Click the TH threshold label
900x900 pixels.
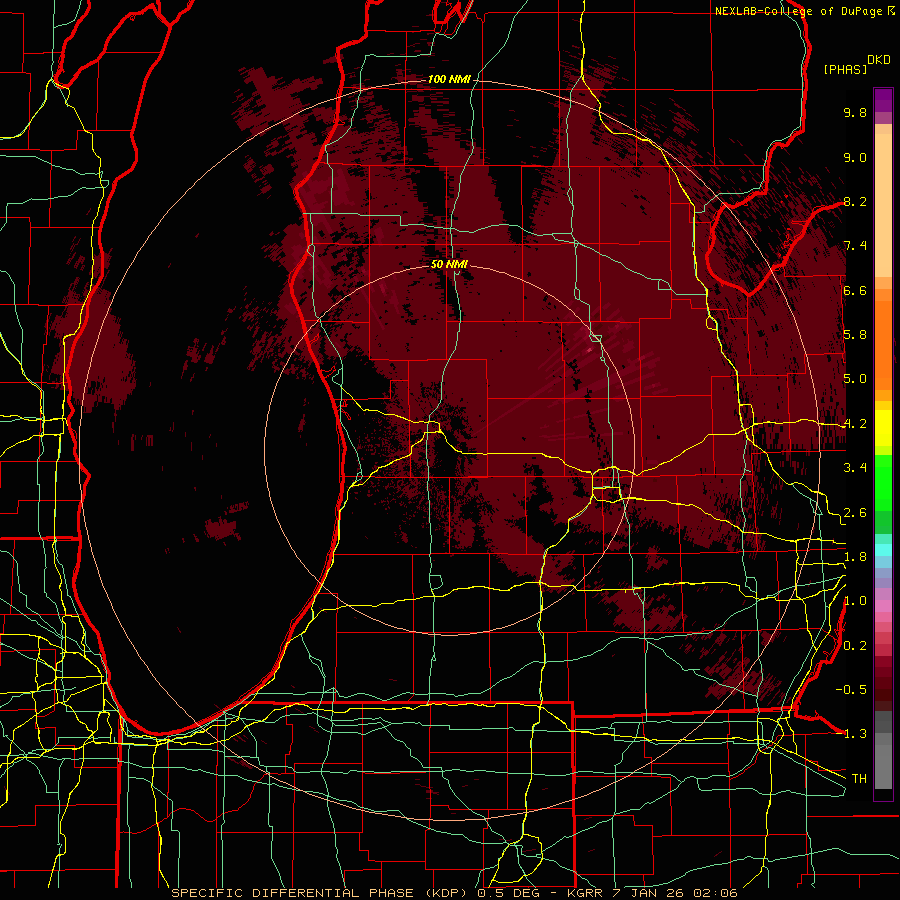pyautogui.click(x=859, y=779)
